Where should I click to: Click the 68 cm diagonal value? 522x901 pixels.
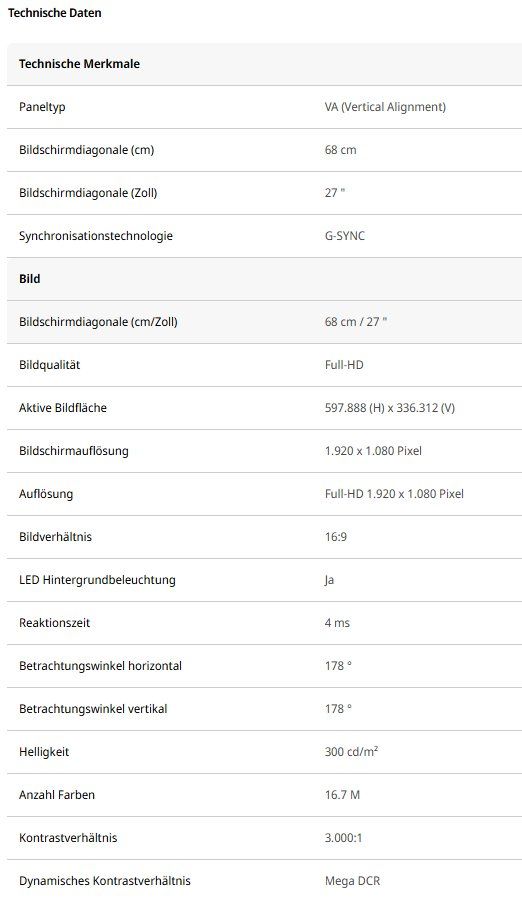(340, 150)
